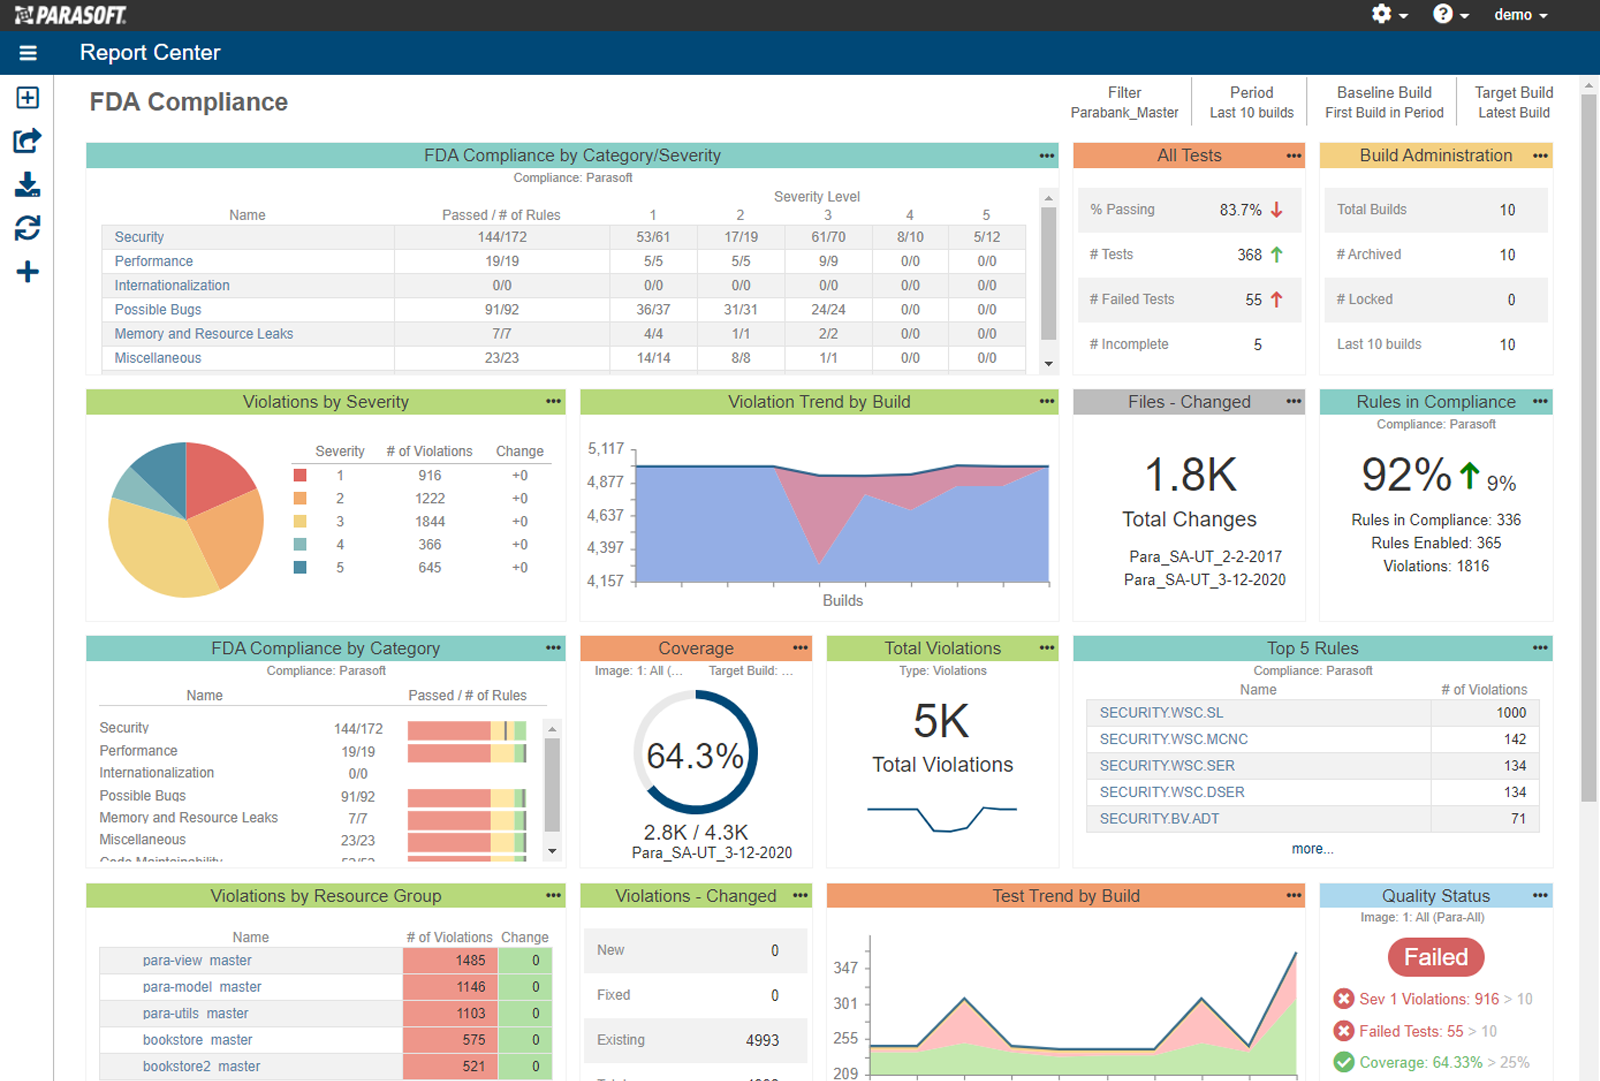The height and width of the screenshot is (1081, 1600).
Task: Click the 64.3% coverage donut chart
Action: coord(695,752)
